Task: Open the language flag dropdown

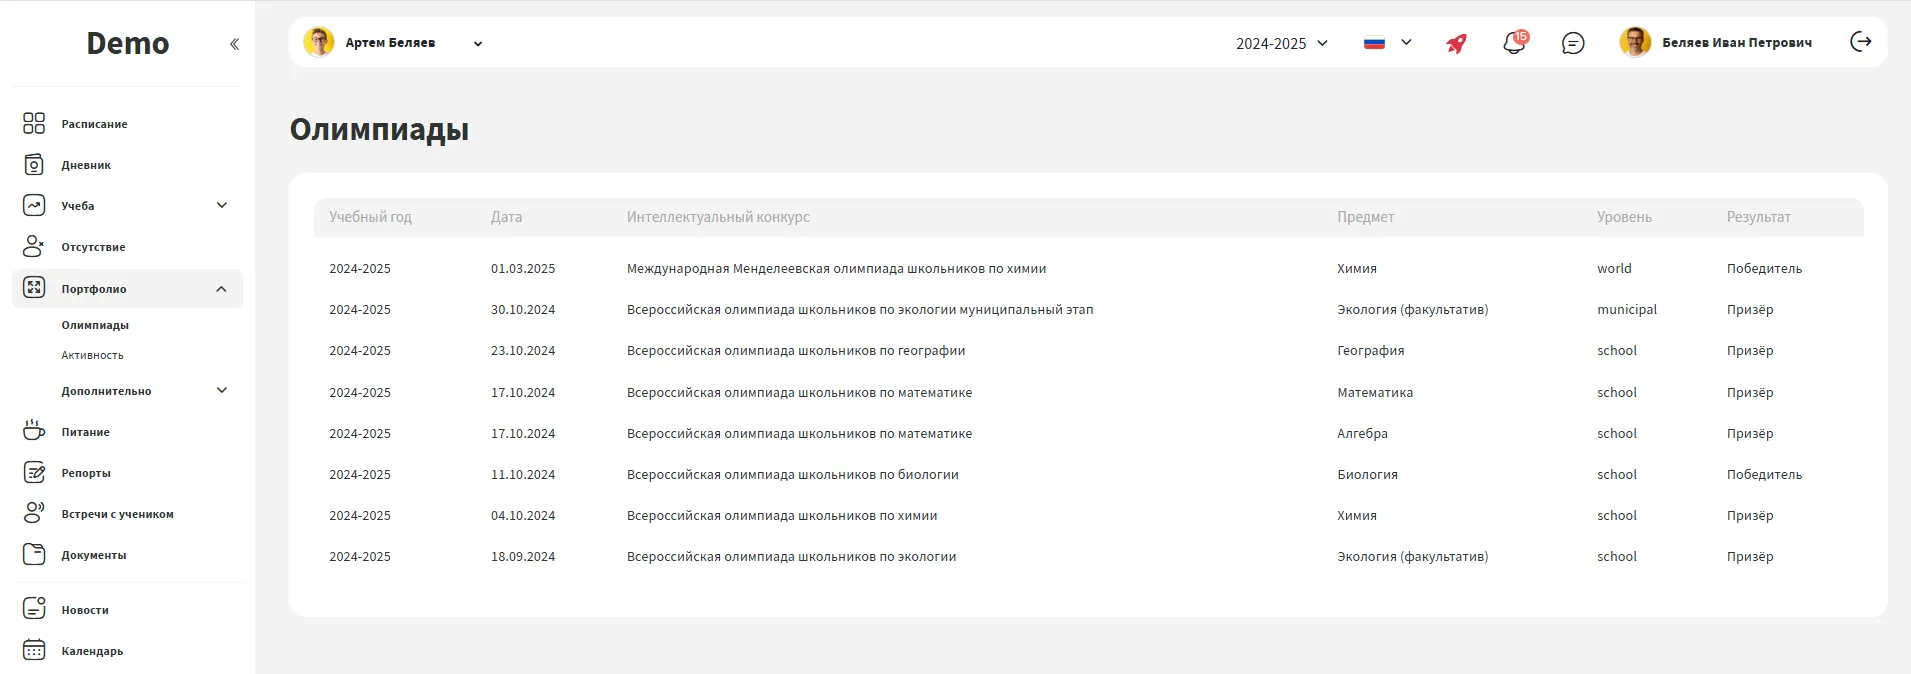Action: [1387, 43]
